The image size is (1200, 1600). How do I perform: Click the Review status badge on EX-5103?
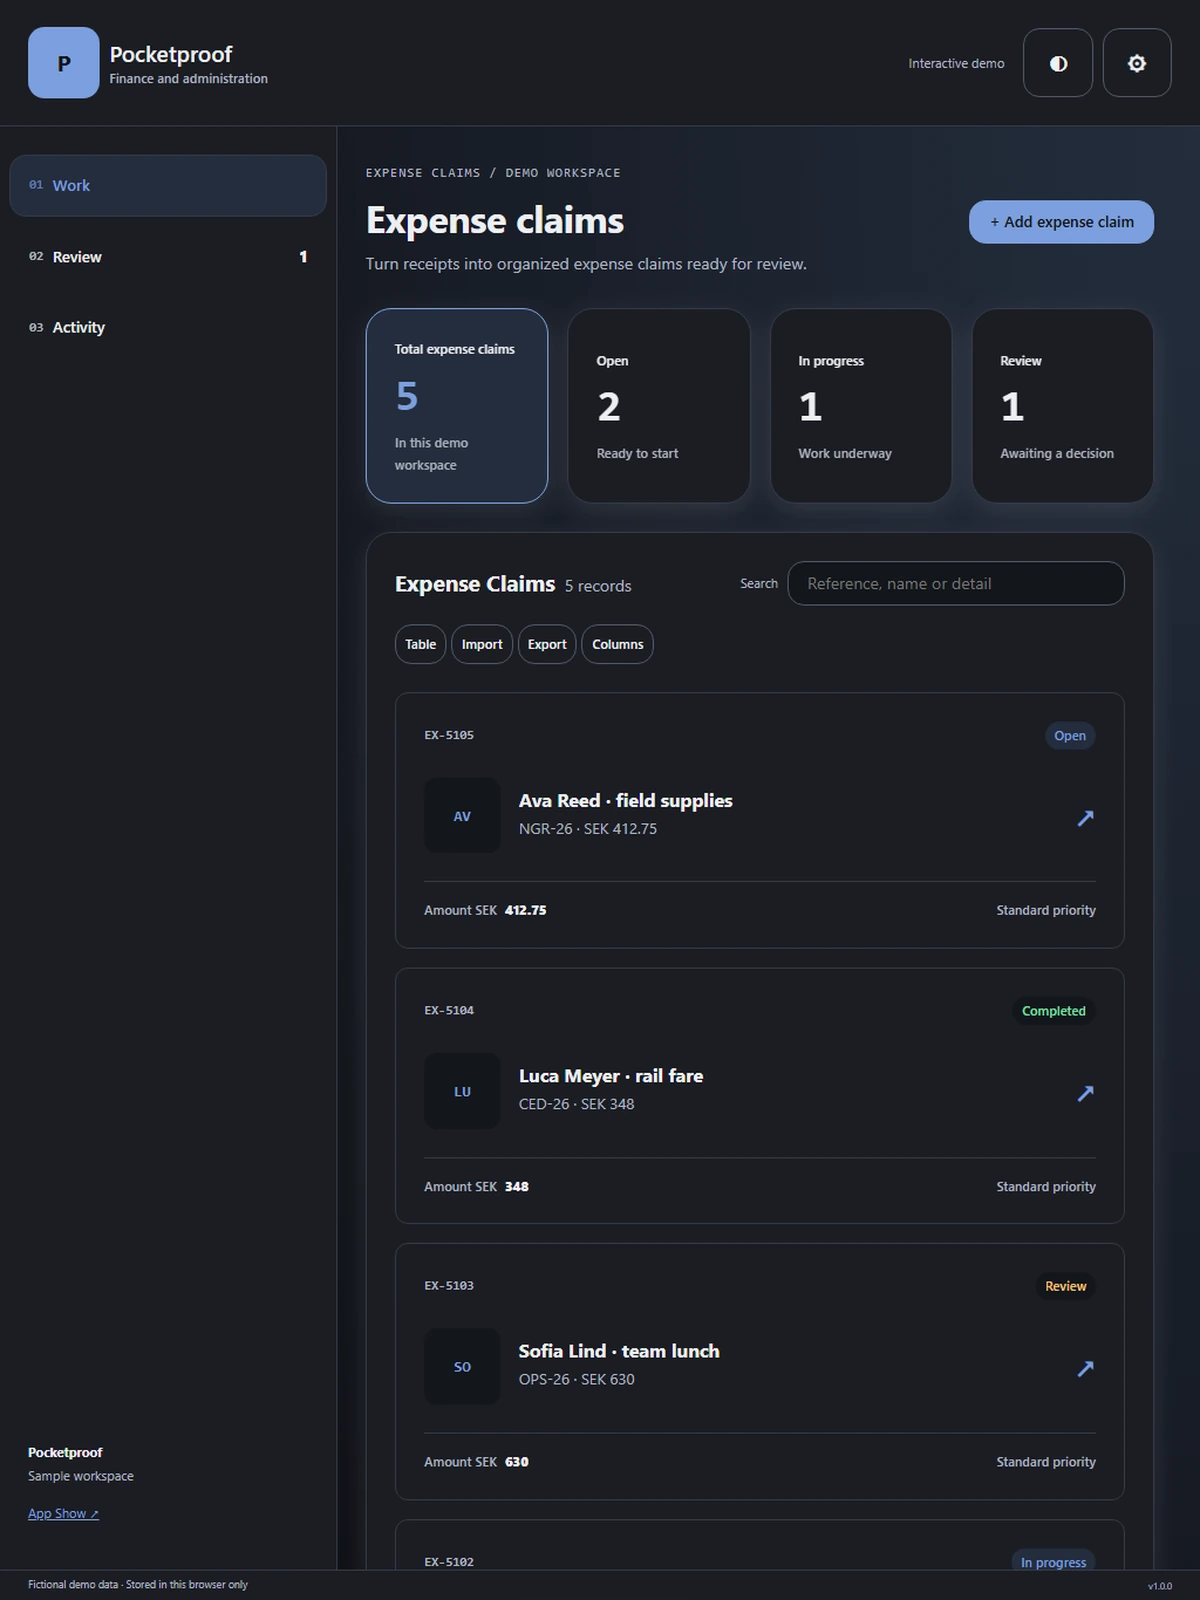(x=1065, y=1286)
